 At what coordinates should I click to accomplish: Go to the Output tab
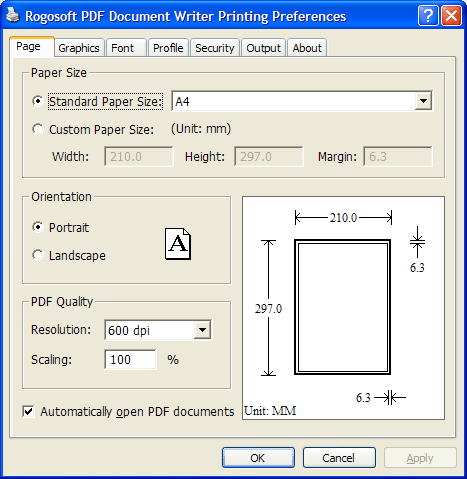point(263,48)
